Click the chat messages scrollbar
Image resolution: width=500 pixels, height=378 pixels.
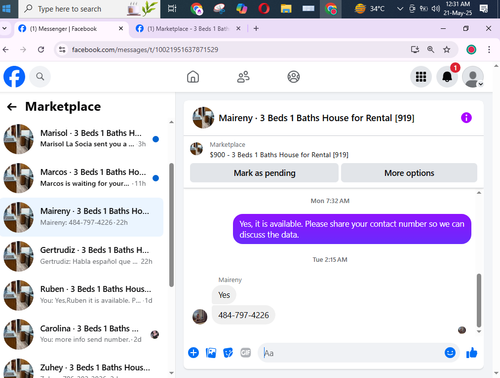479,300
